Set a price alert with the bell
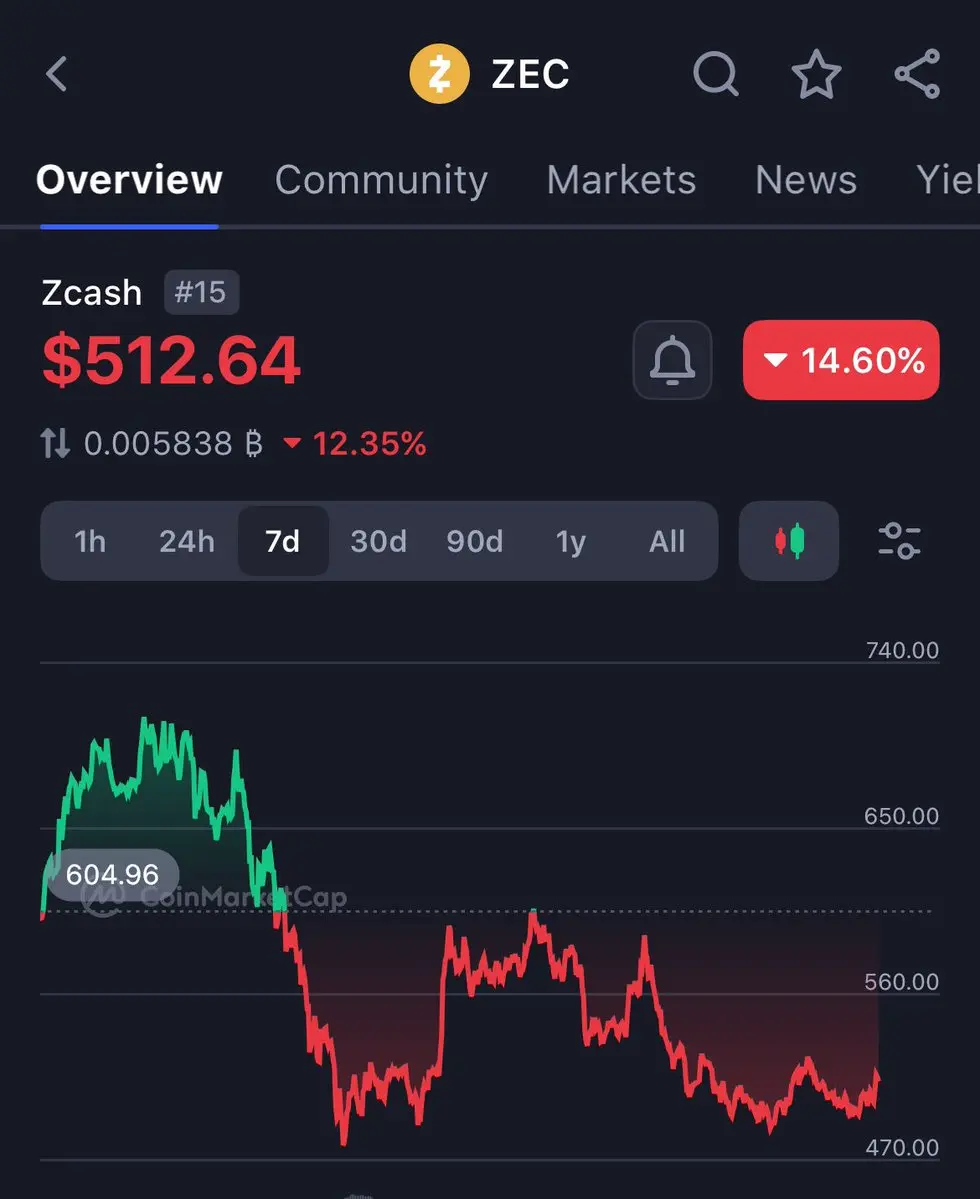This screenshot has width=980, height=1199. click(x=673, y=360)
